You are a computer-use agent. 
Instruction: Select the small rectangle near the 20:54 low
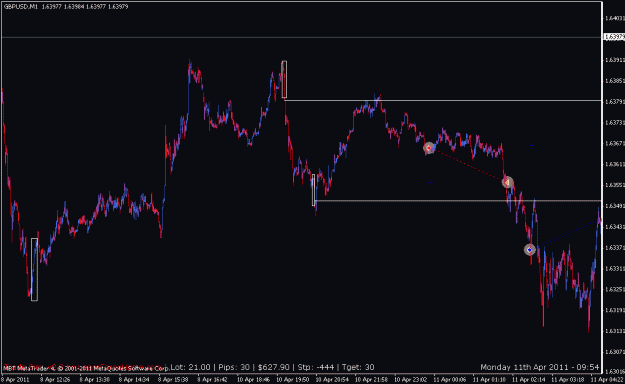(314, 190)
